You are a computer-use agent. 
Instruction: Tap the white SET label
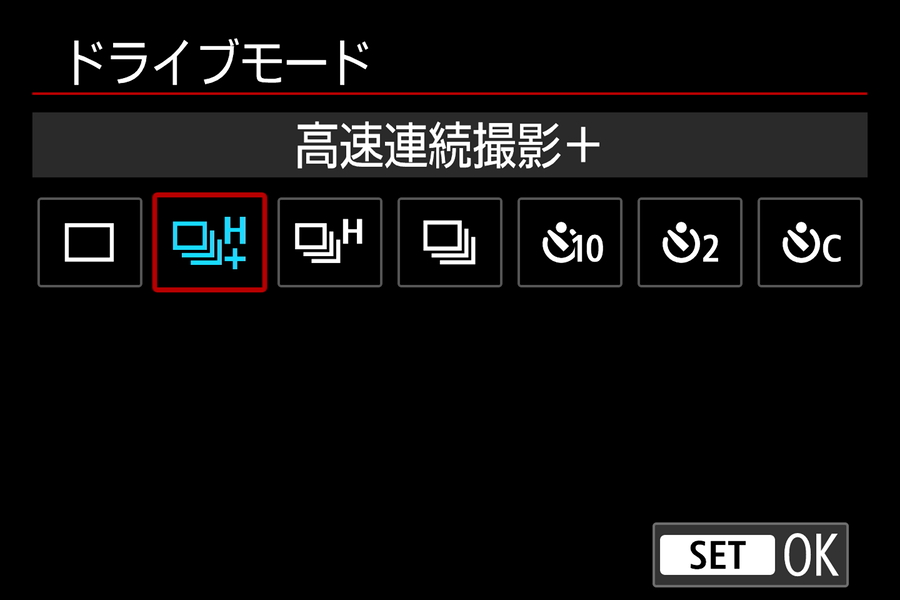[717, 555]
